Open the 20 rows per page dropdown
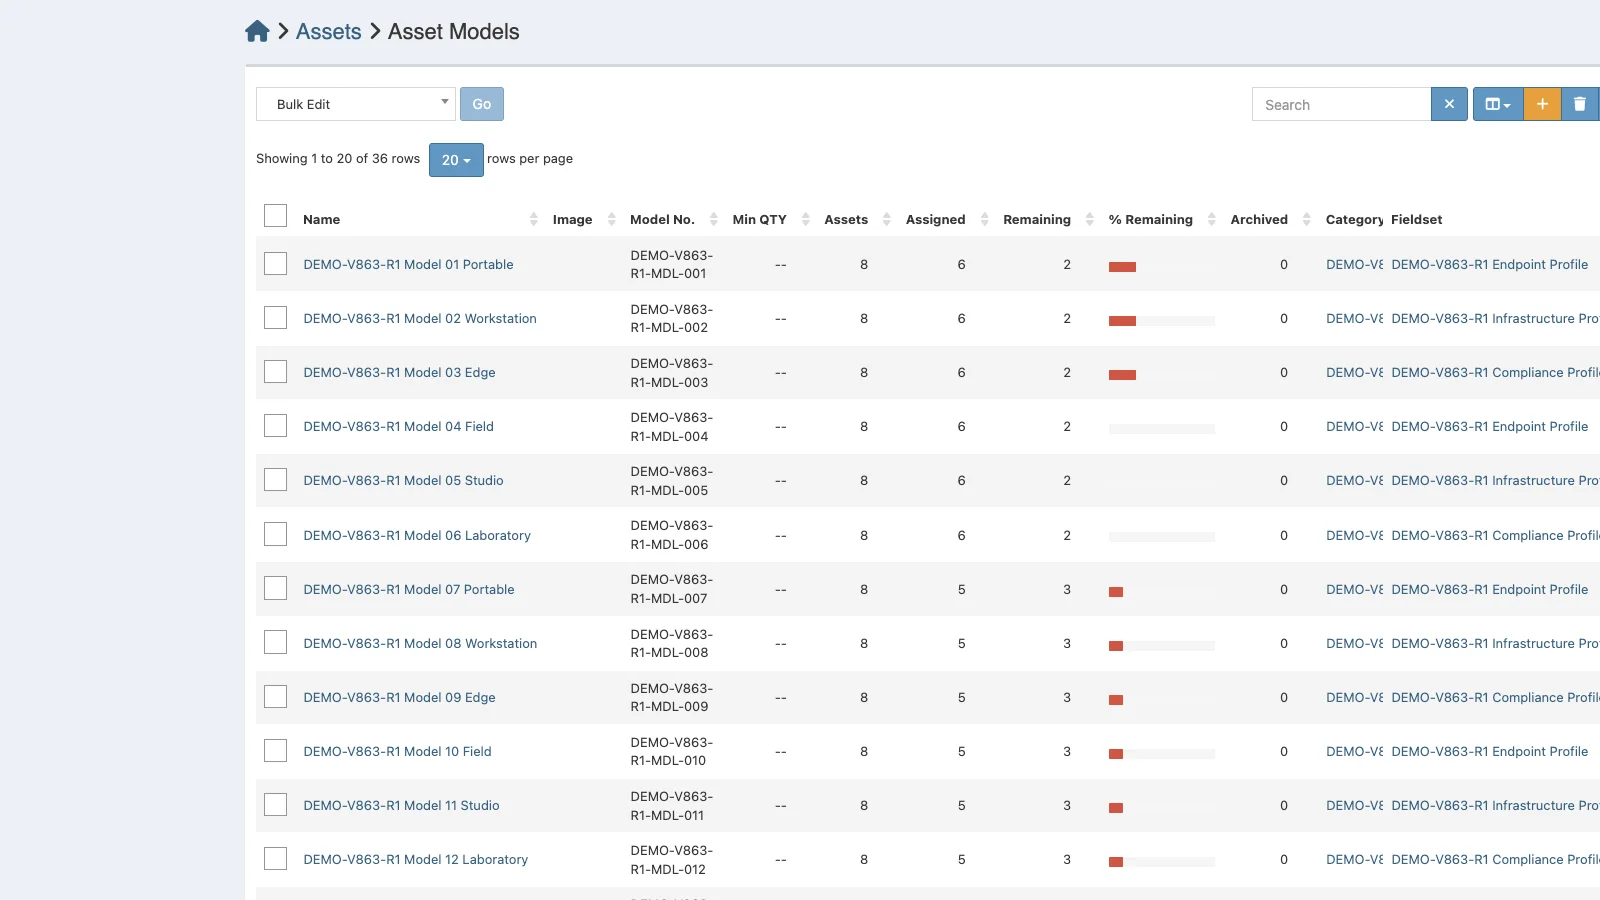1600x900 pixels. pos(456,160)
